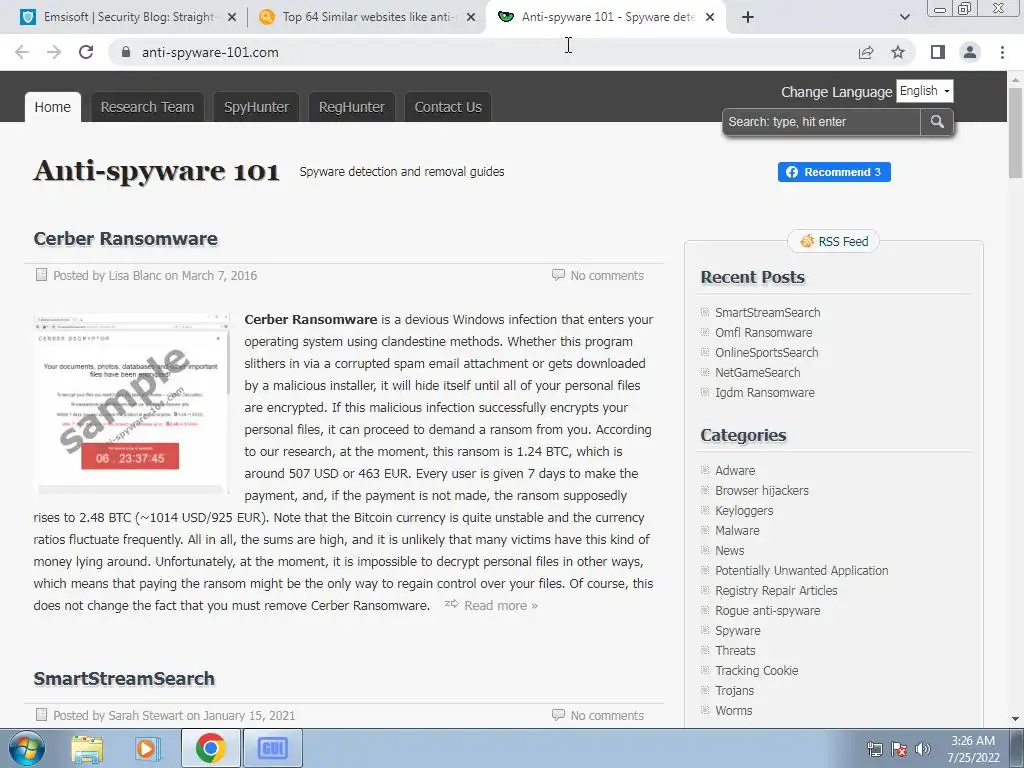Browse Potentially Unwanted Application category
The image size is (1024, 768).
(x=801, y=571)
